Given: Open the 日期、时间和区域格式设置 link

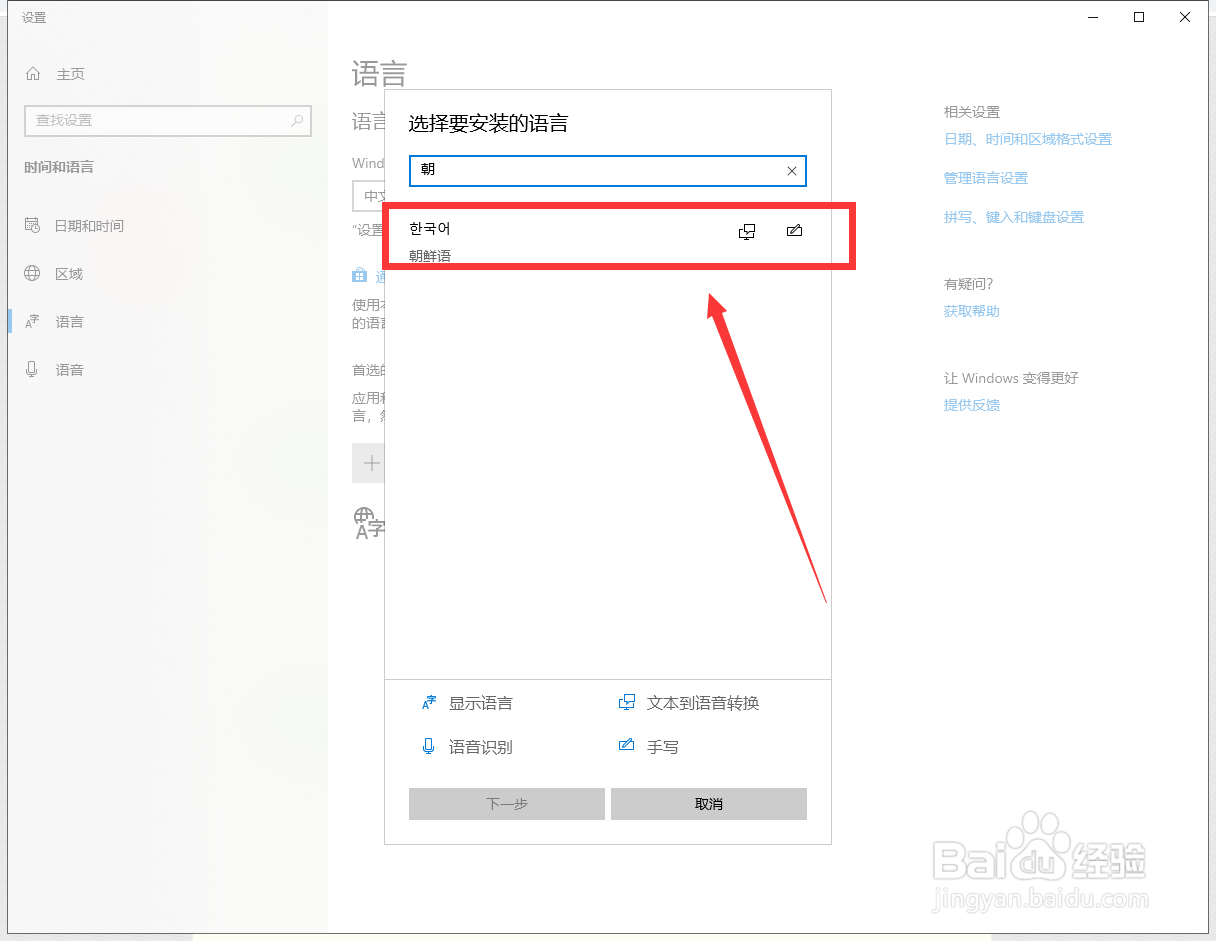Looking at the screenshot, I should pos(1027,139).
